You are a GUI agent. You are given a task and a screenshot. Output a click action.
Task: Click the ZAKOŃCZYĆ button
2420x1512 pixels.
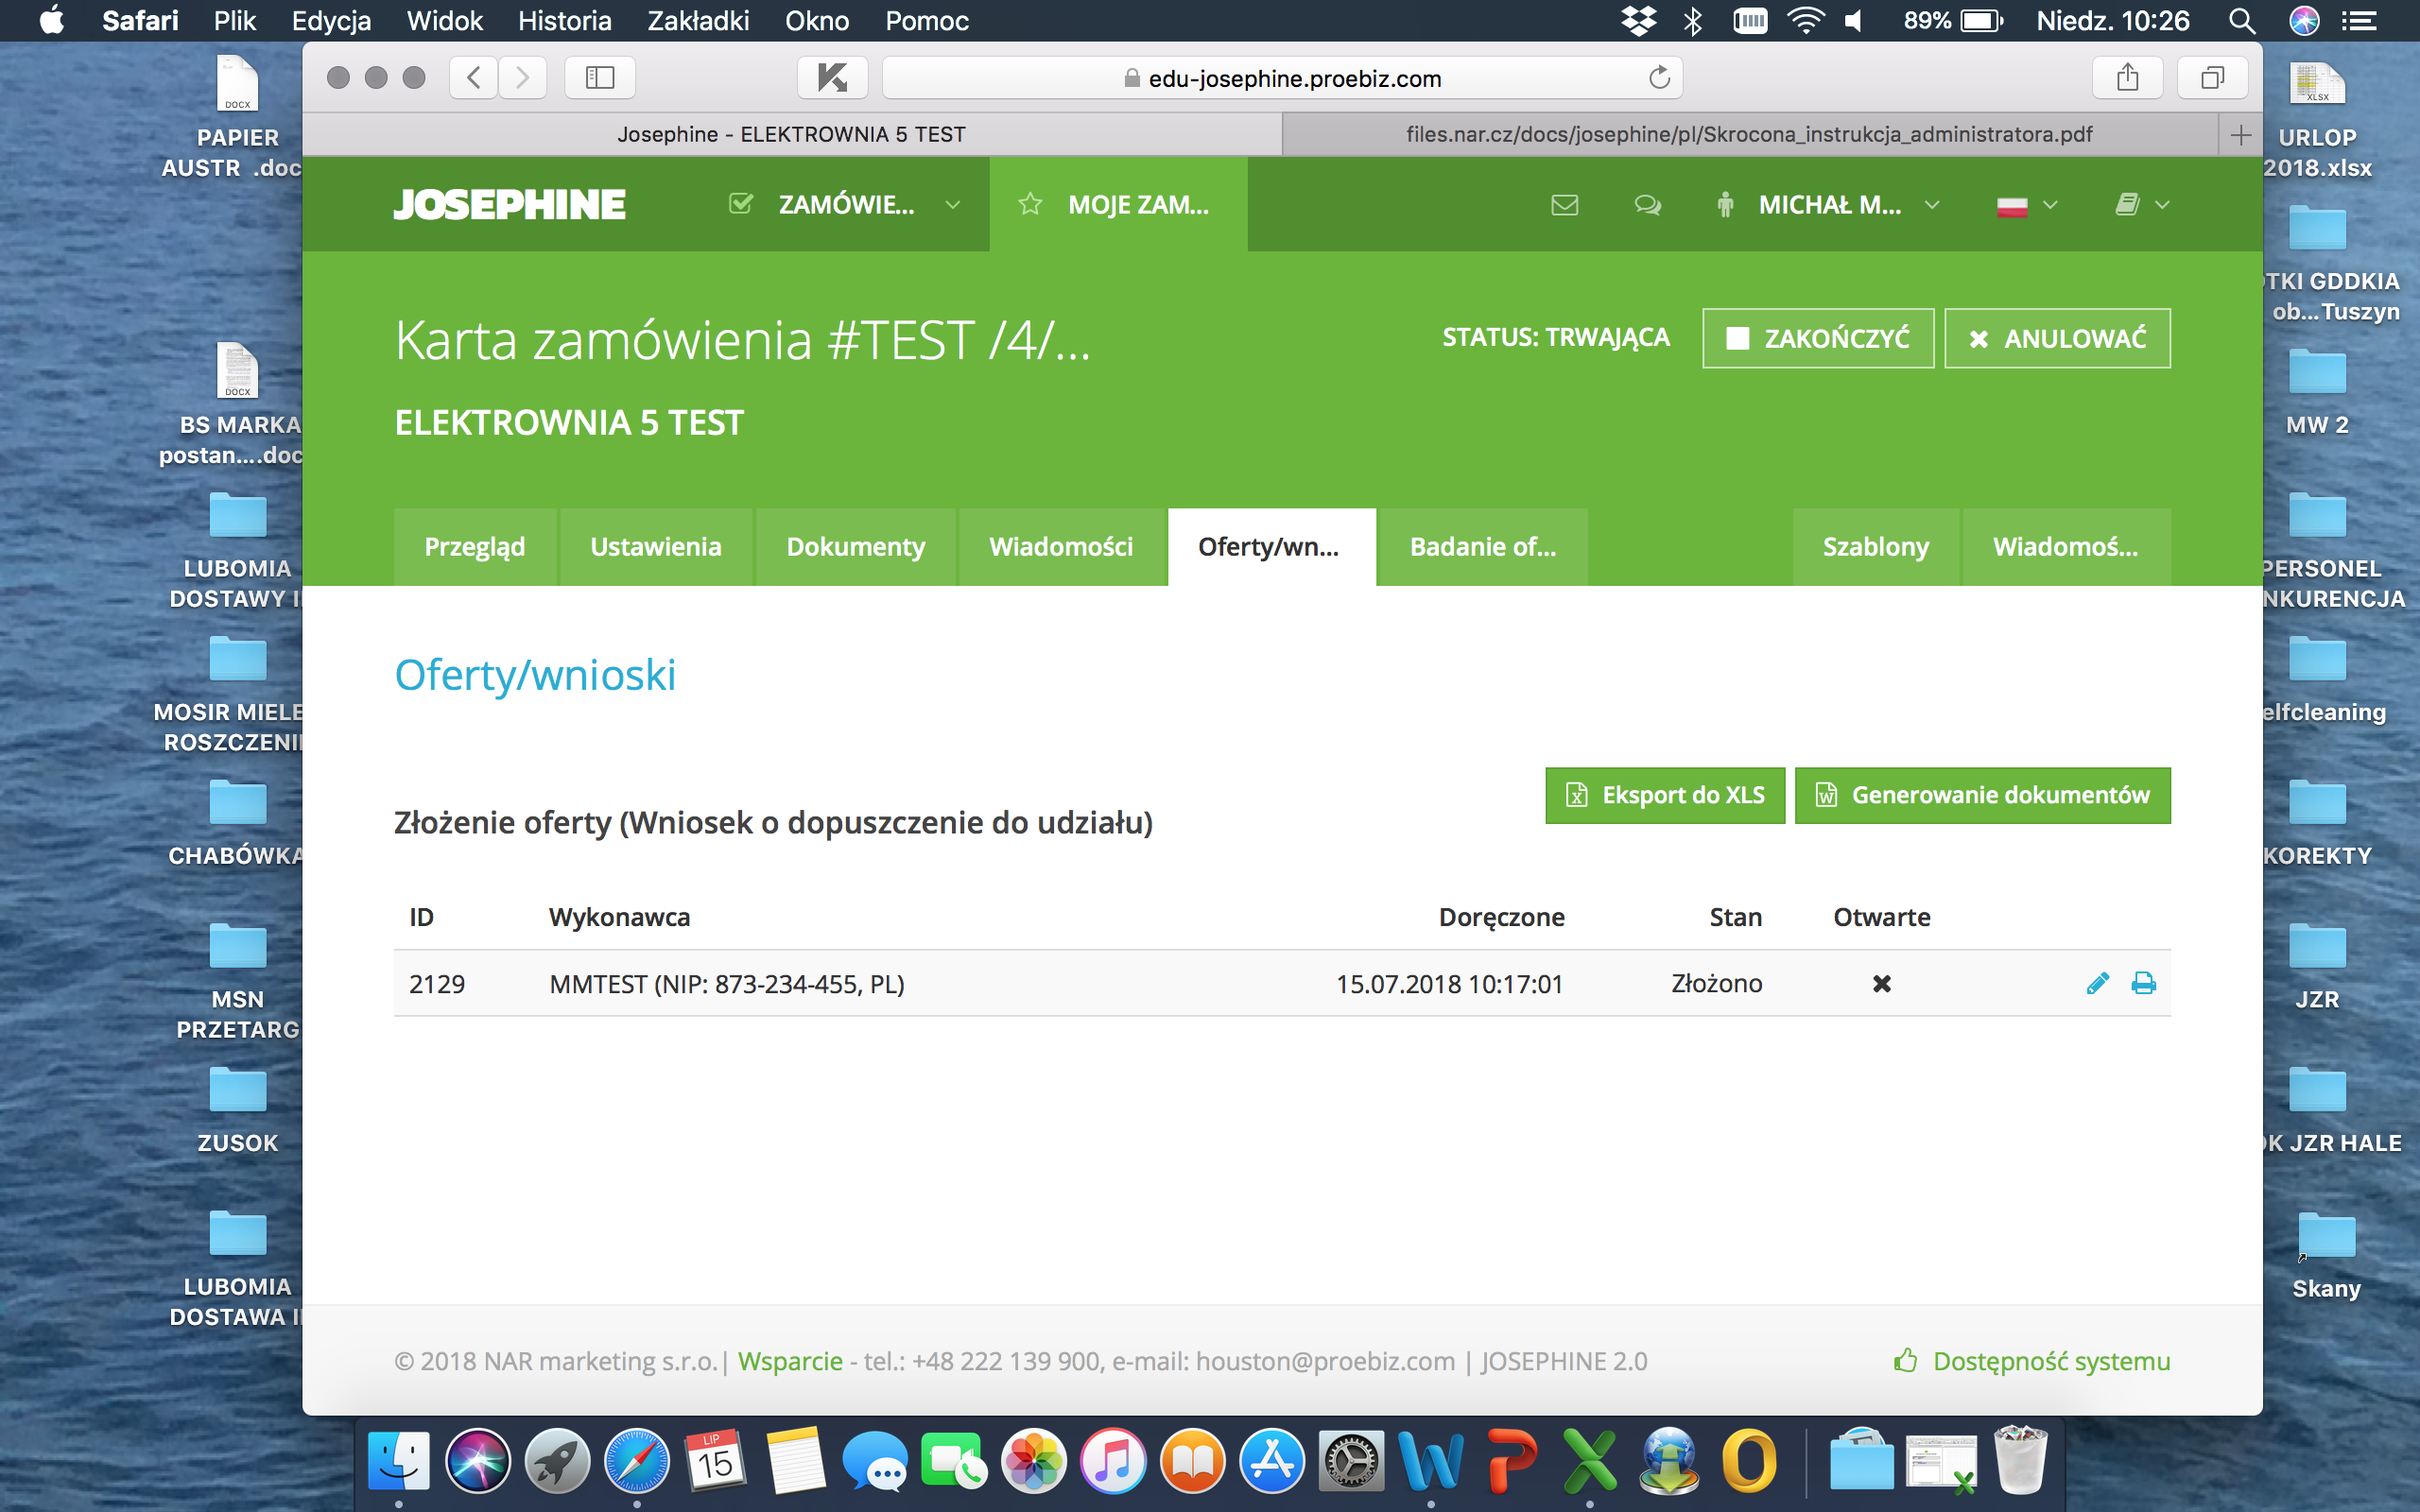pos(1817,339)
